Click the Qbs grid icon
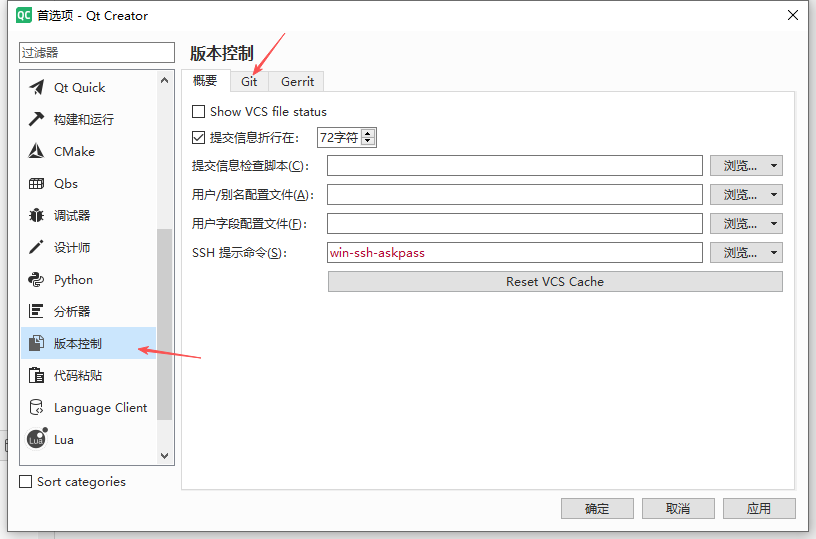Image resolution: width=816 pixels, height=539 pixels. pyautogui.click(x=36, y=184)
